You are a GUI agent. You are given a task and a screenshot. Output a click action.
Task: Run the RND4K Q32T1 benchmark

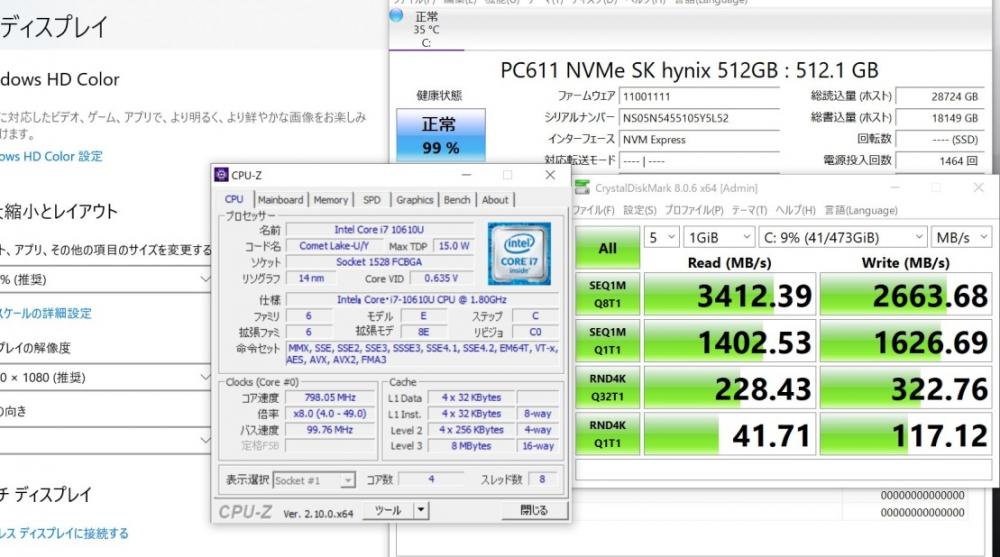pos(607,387)
